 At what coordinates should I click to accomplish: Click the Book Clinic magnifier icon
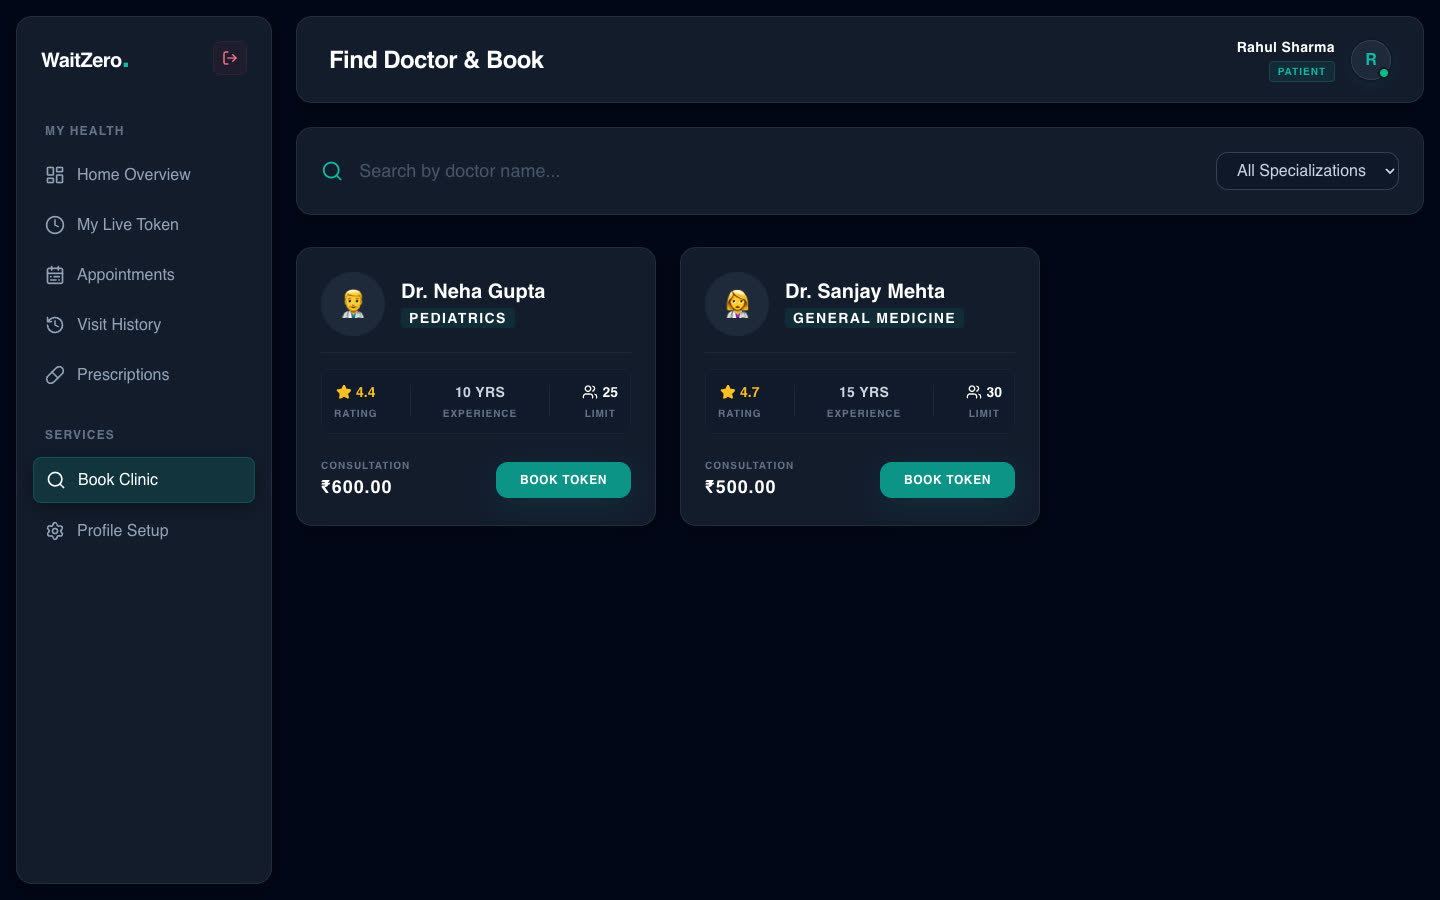coord(56,480)
